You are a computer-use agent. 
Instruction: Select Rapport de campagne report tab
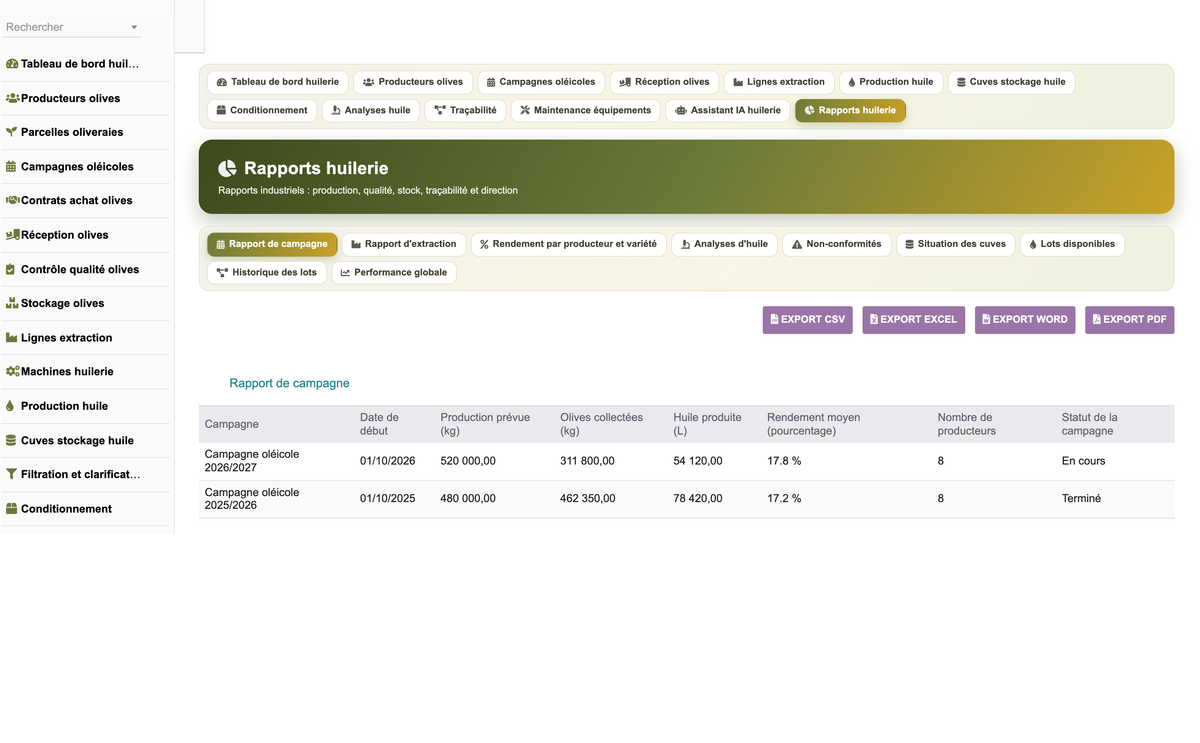pyautogui.click(x=272, y=244)
